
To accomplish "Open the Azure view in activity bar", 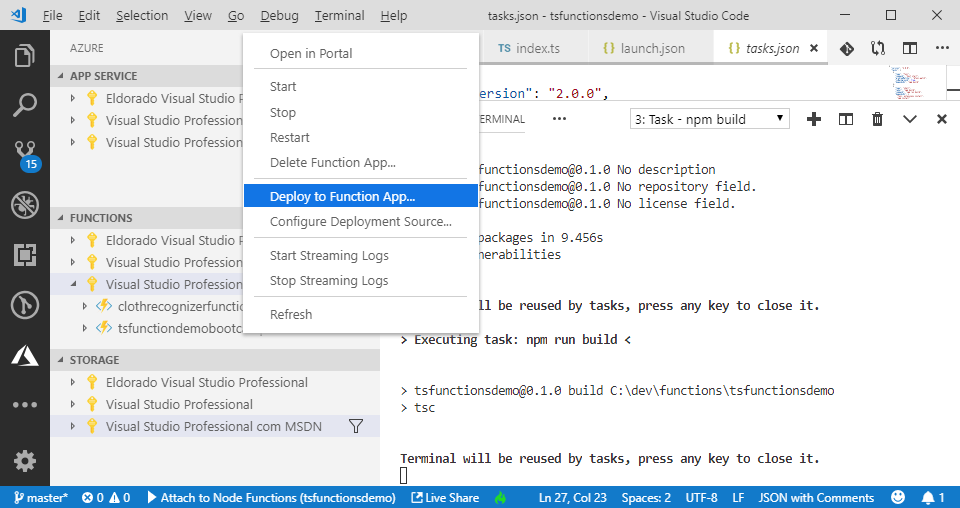I will pyautogui.click(x=24, y=355).
